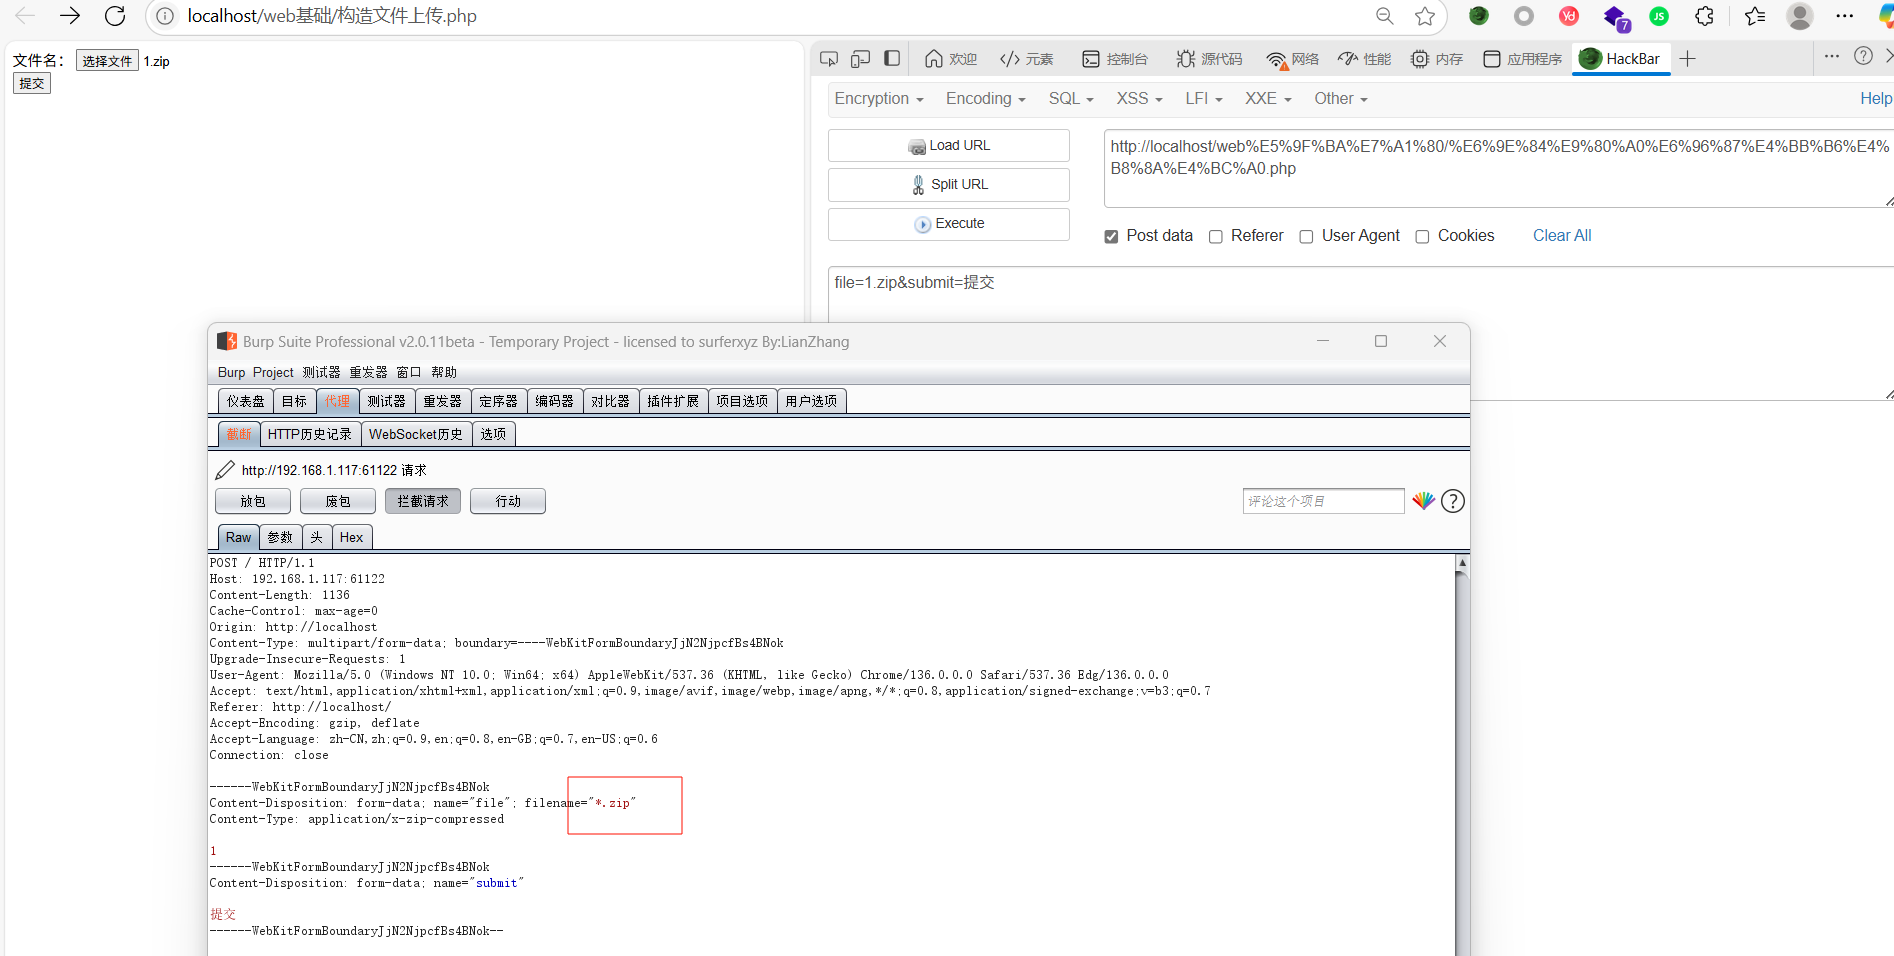
Task: Reload the page with refresh icon
Action: point(115,16)
